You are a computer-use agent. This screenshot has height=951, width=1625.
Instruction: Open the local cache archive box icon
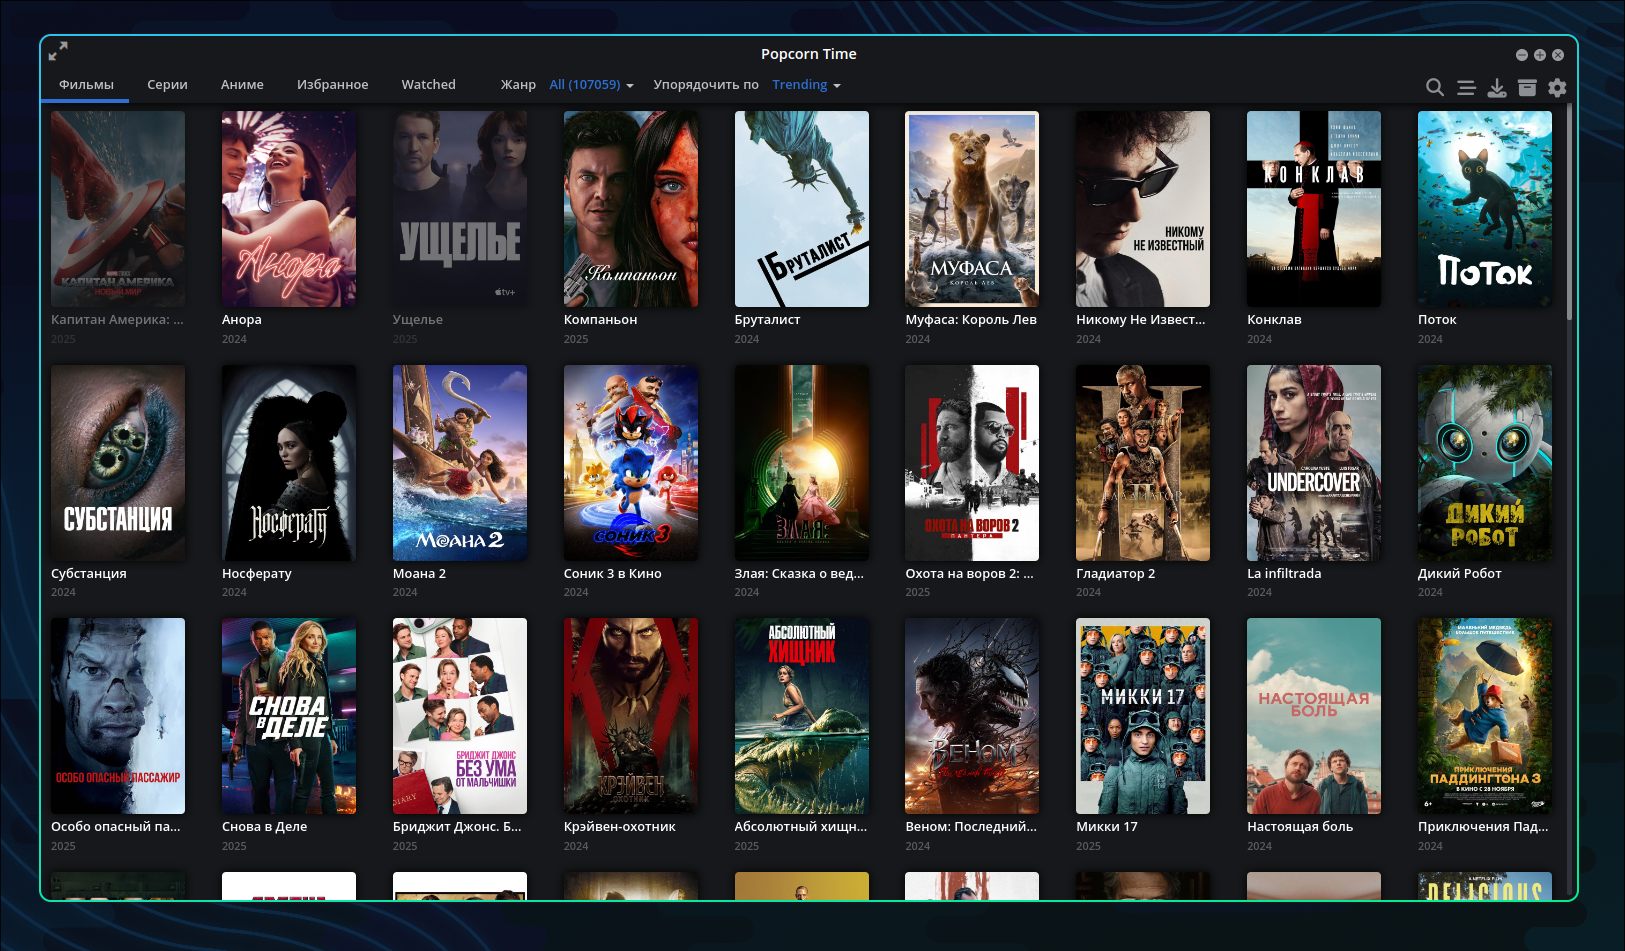1527,87
